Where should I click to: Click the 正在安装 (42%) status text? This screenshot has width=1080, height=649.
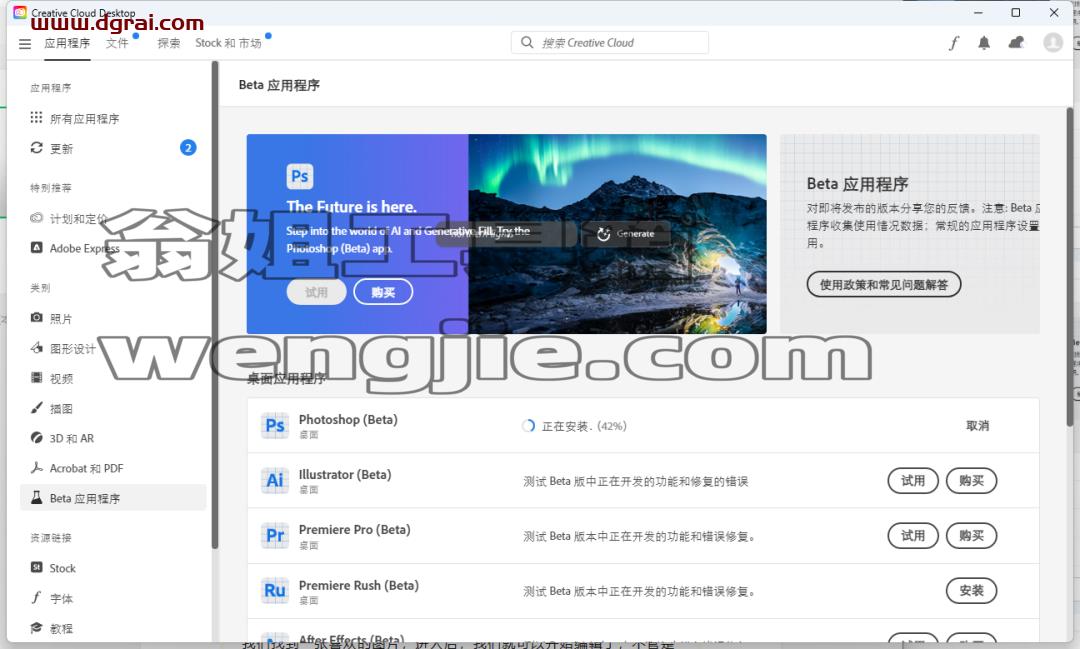pyautogui.click(x=584, y=426)
